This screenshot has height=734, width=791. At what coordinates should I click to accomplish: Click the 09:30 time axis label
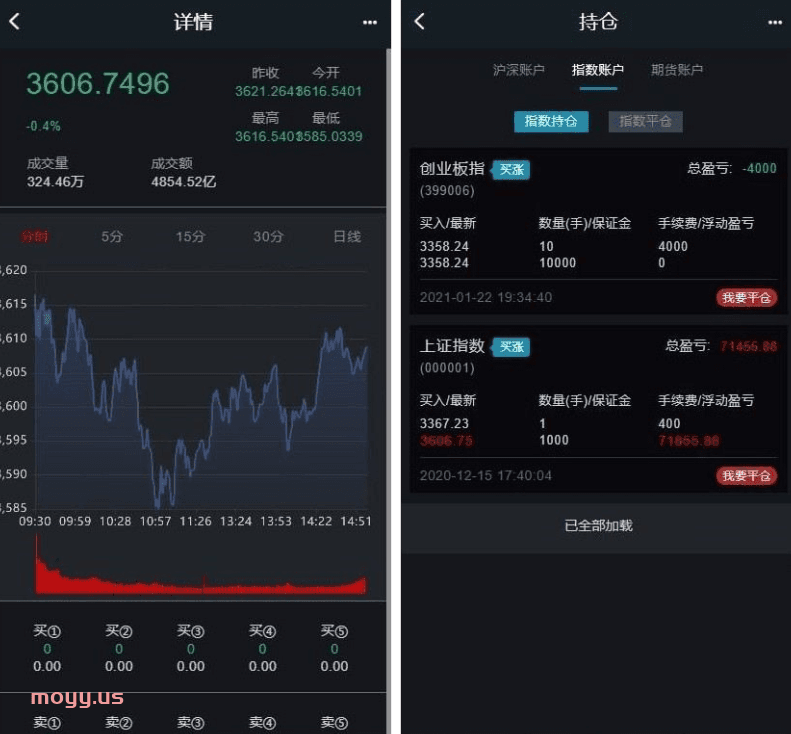click(x=35, y=521)
